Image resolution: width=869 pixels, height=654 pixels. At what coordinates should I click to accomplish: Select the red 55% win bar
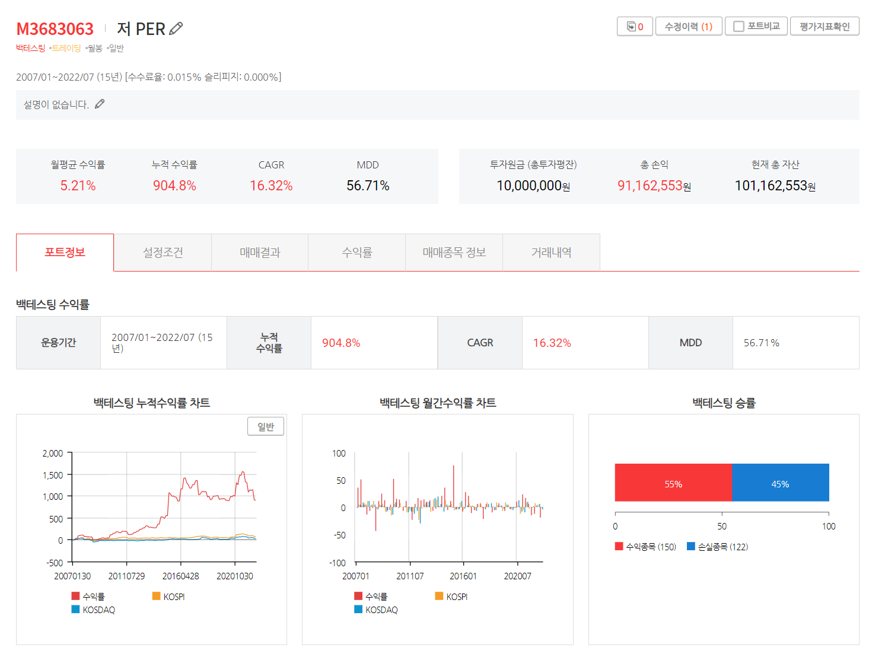coord(673,483)
